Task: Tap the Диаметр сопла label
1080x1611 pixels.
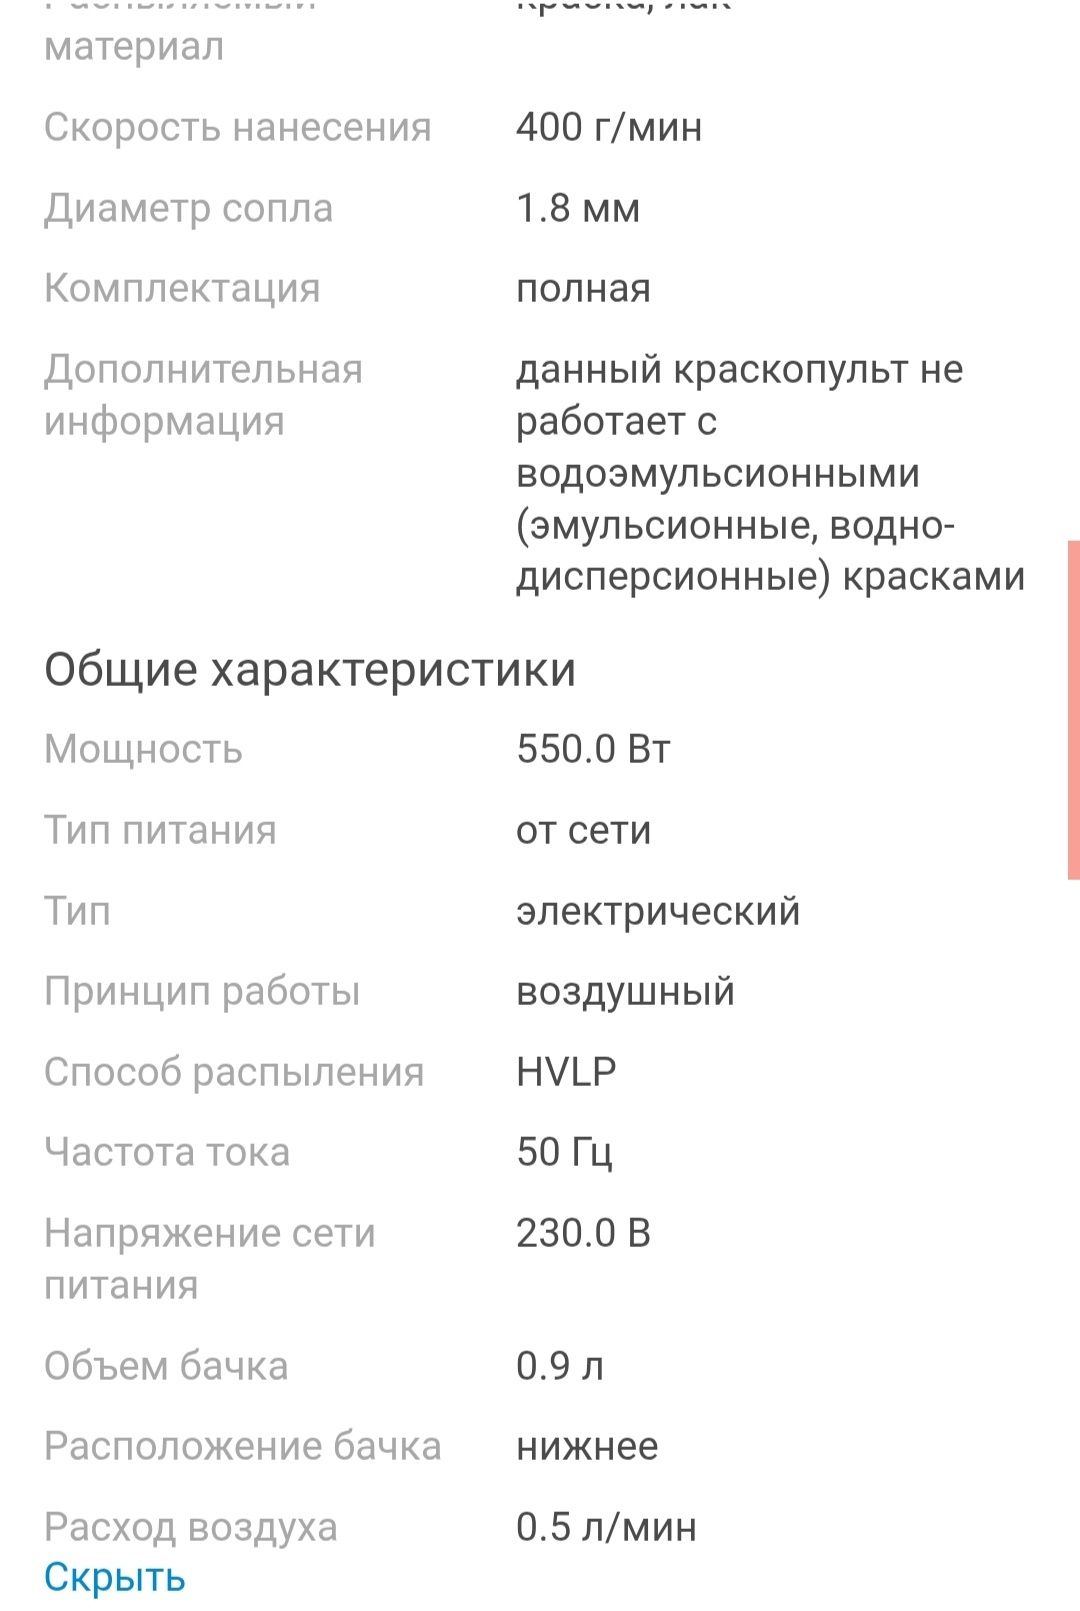Action: 188,208
